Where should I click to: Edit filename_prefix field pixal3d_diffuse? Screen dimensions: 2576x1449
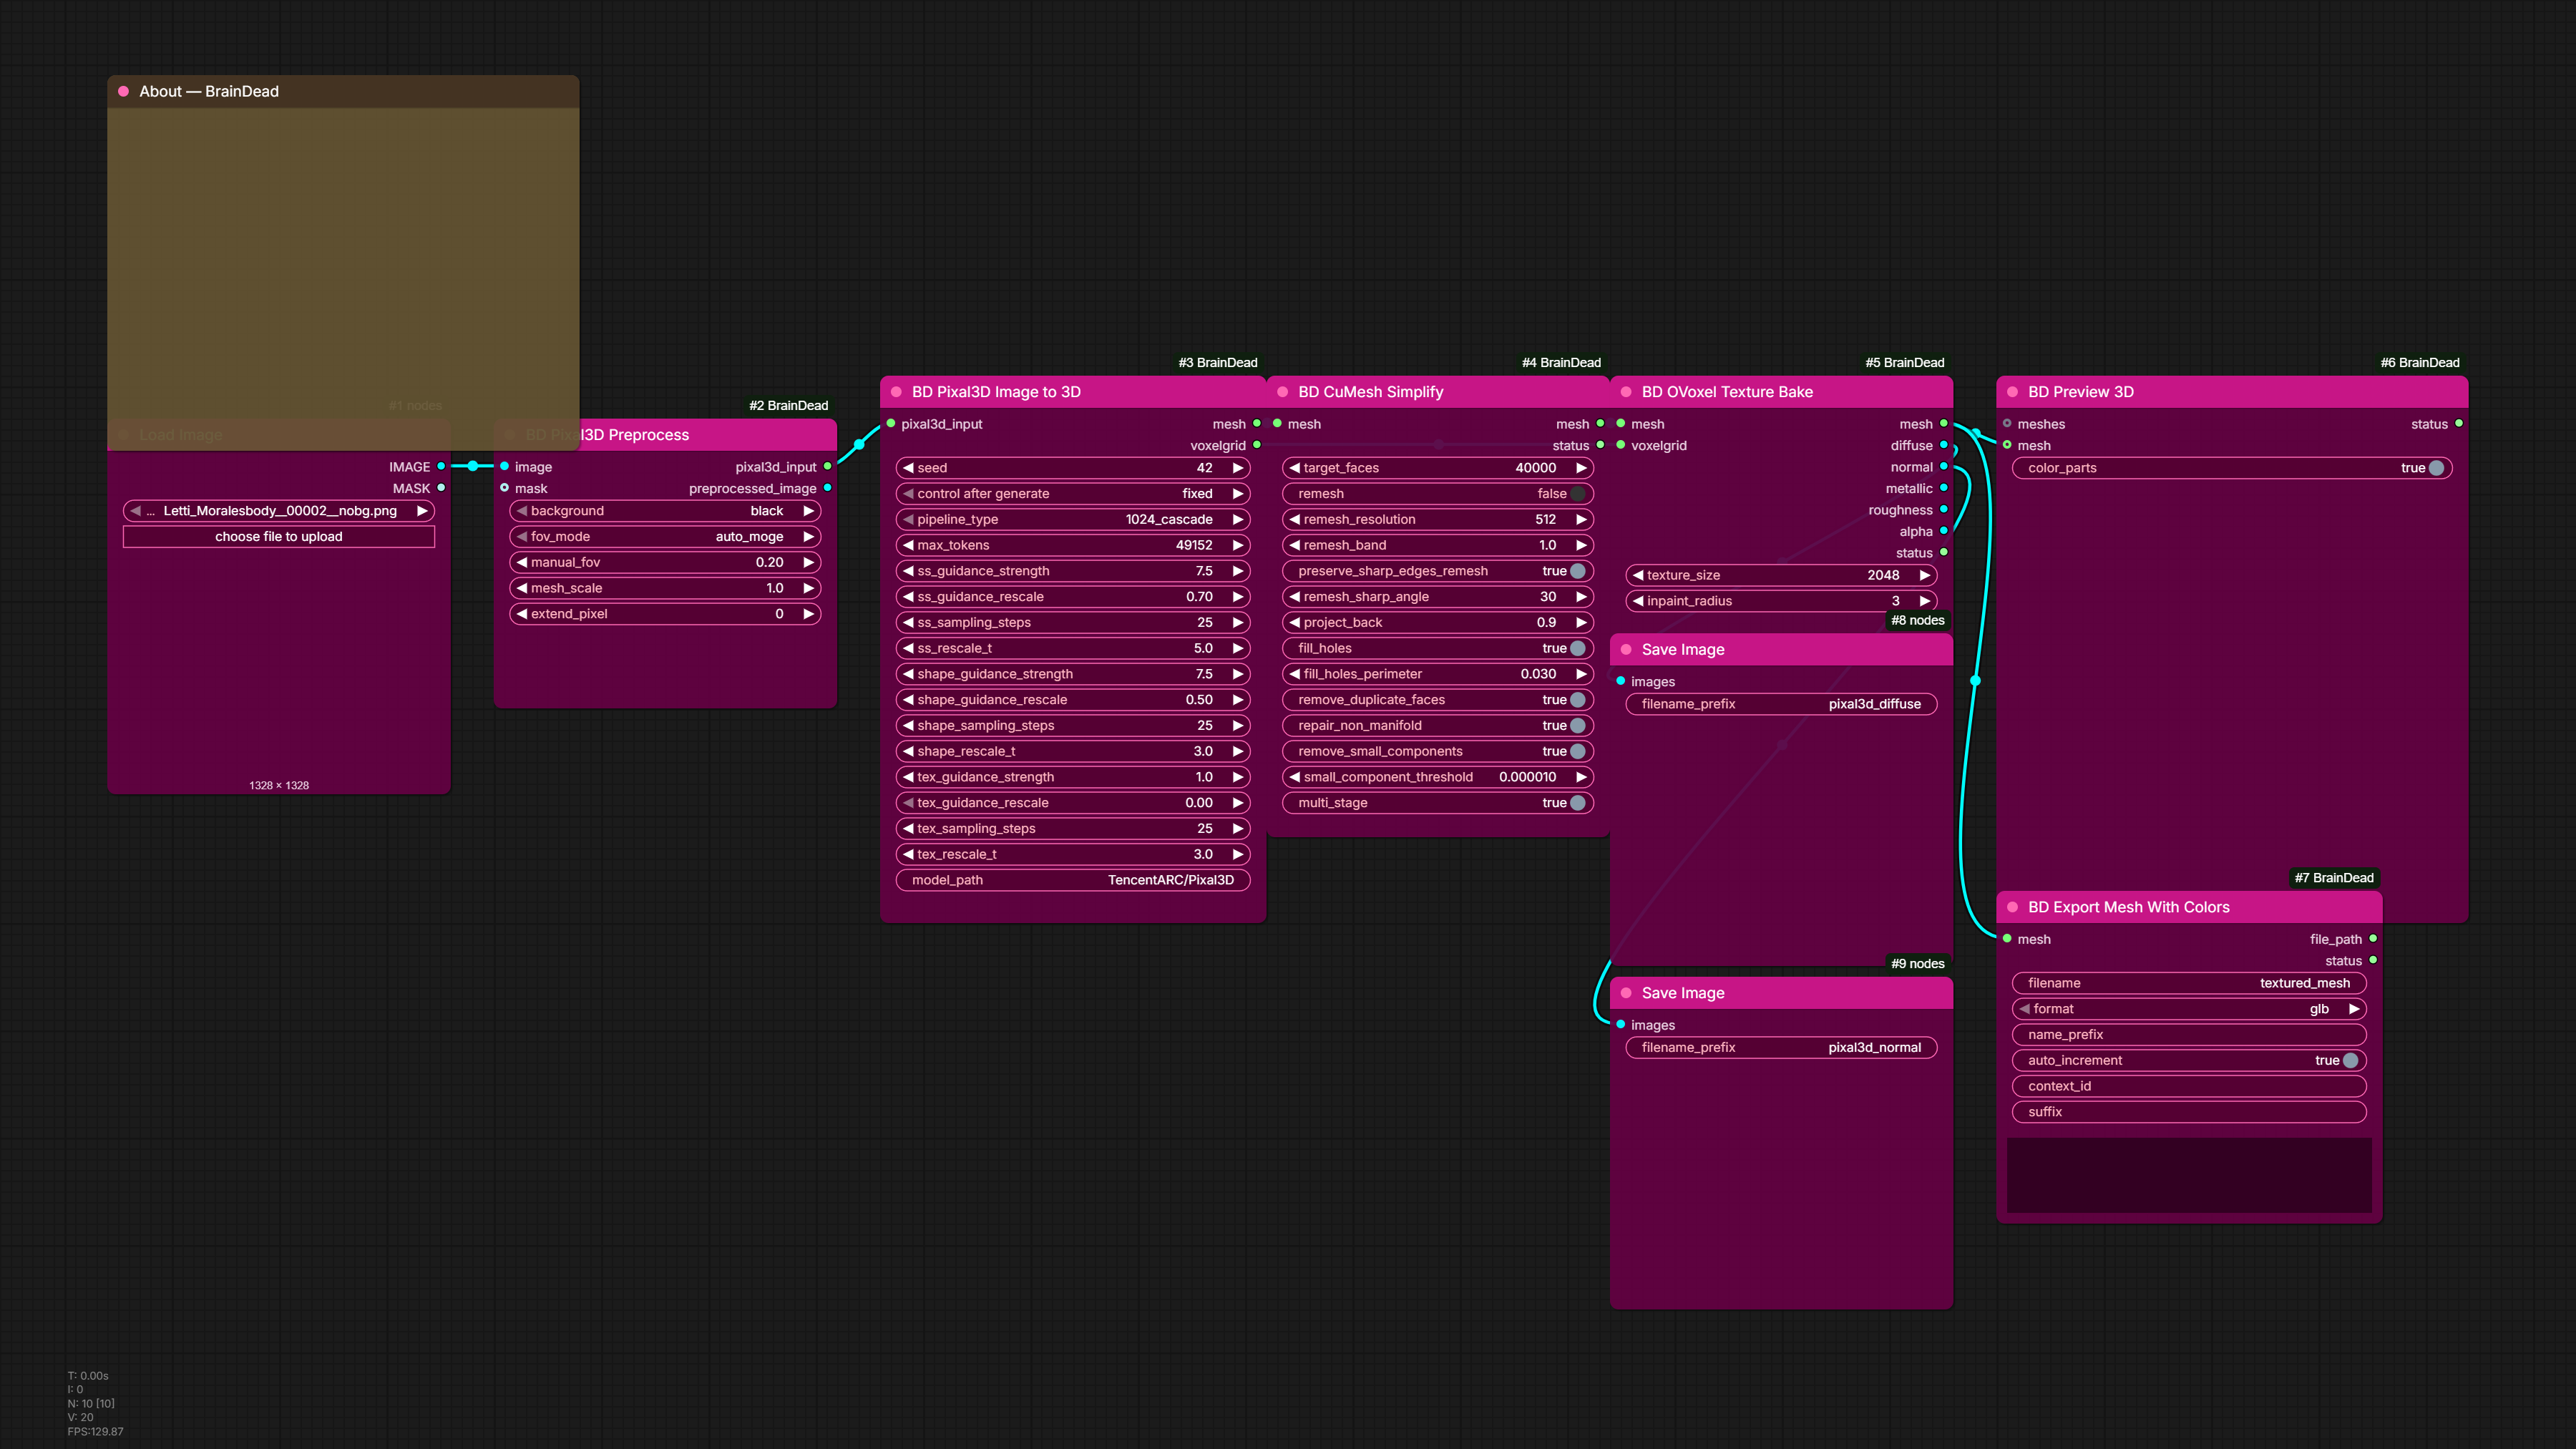point(1781,704)
